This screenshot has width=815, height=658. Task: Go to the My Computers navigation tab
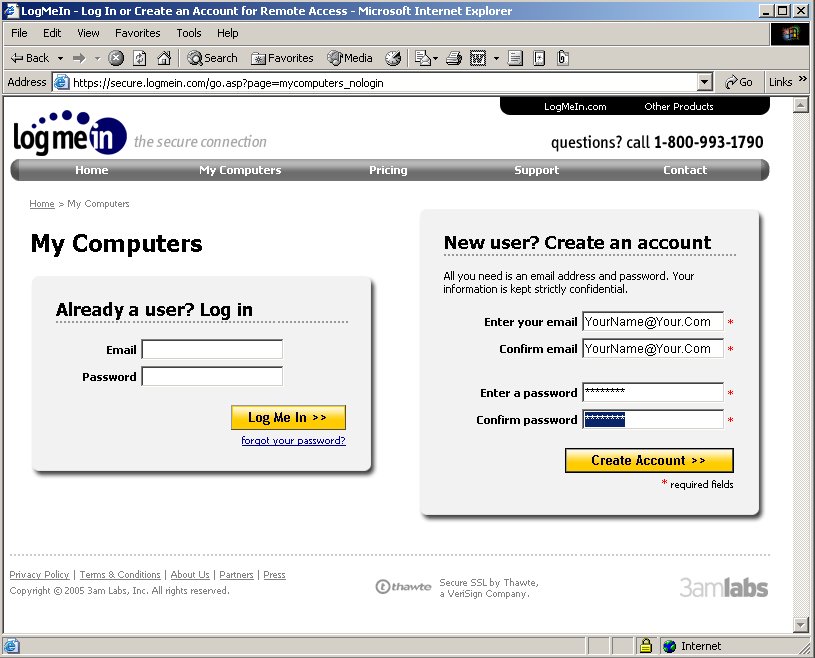pos(240,170)
